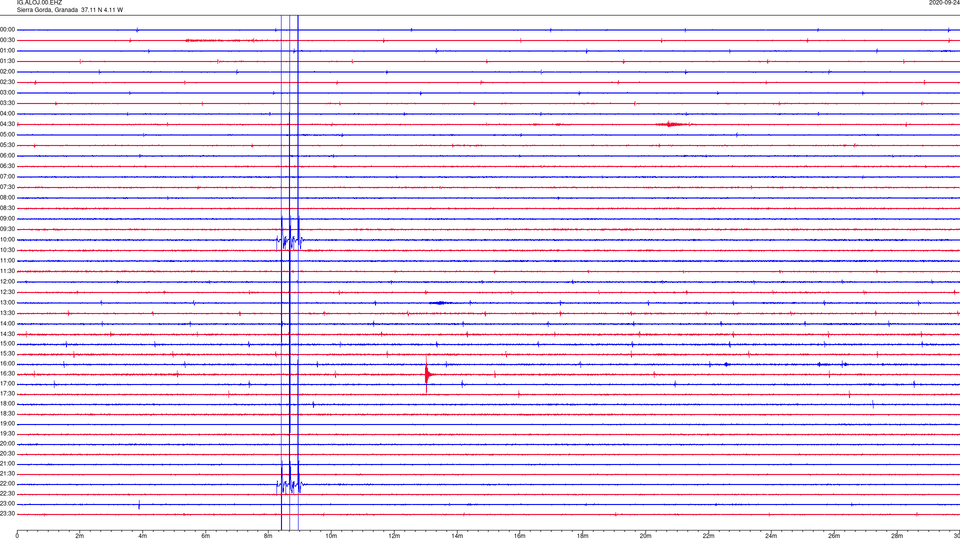Select the 09:00 trace time label
The image size is (960, 540).
(x=8, y=219)
